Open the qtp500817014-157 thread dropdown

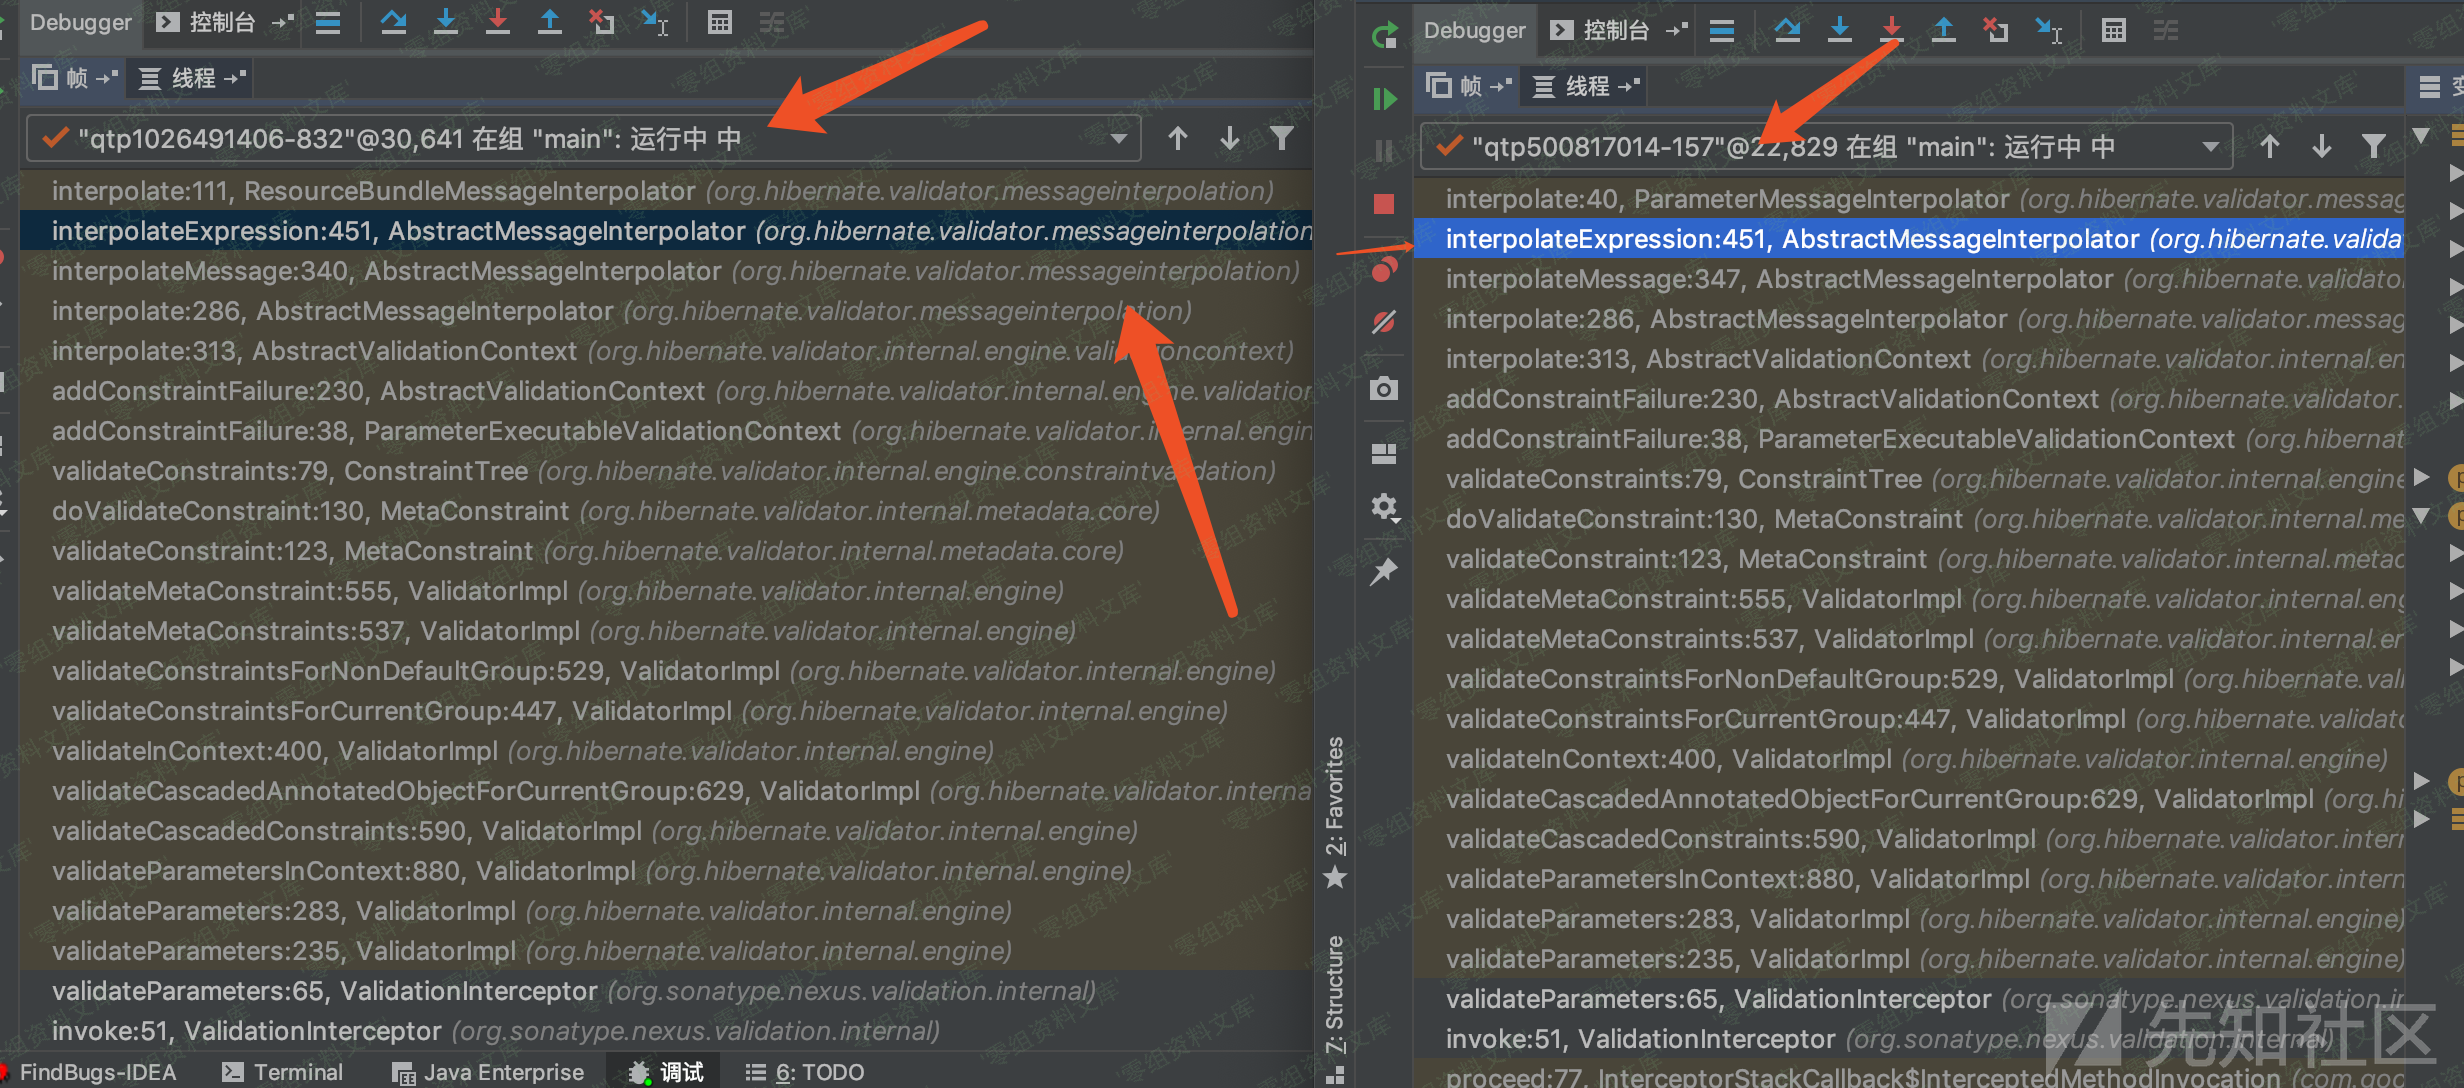(x=2211, y=147)
